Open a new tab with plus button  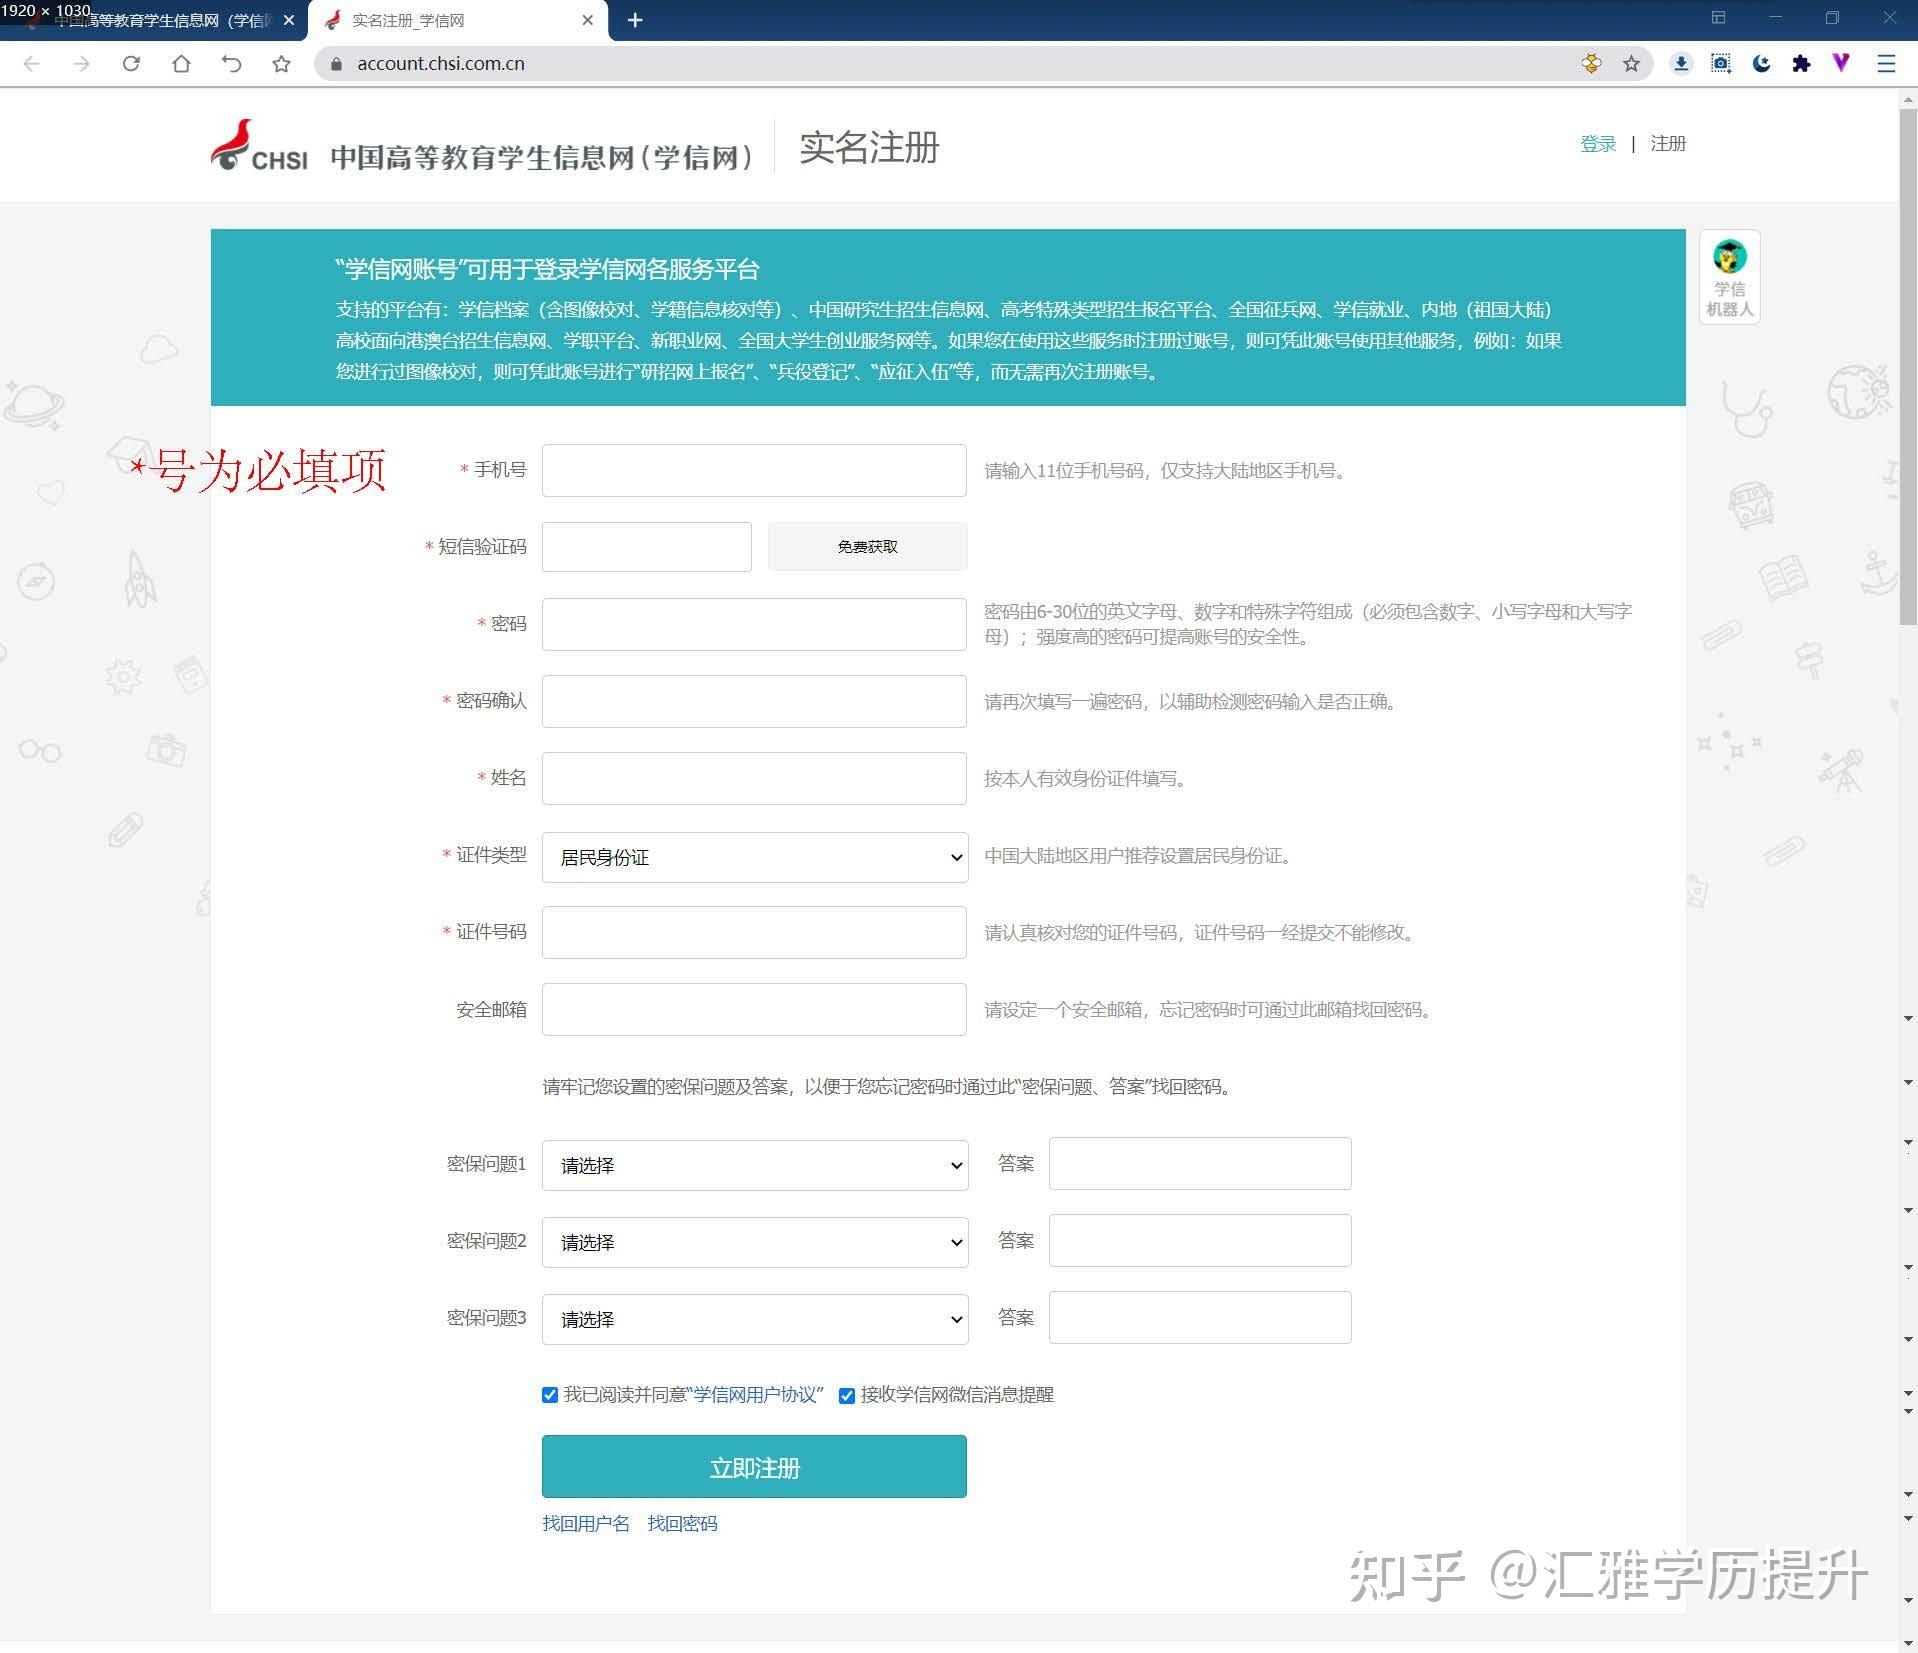[x=635, y=20]
